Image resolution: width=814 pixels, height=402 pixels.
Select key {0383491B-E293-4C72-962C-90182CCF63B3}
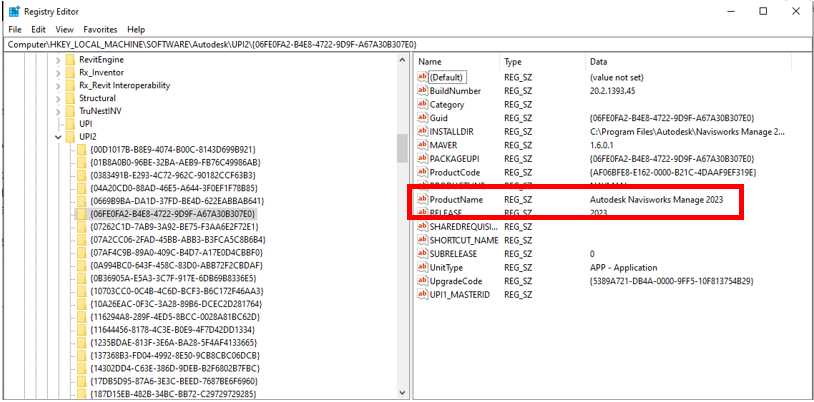pos(172,176)
